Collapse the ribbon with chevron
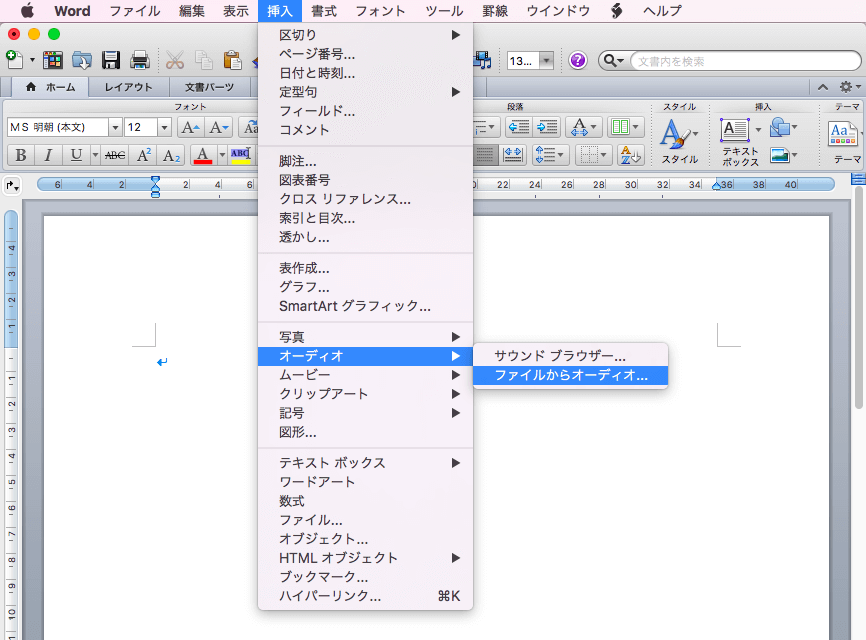 [x=823, y=87]
